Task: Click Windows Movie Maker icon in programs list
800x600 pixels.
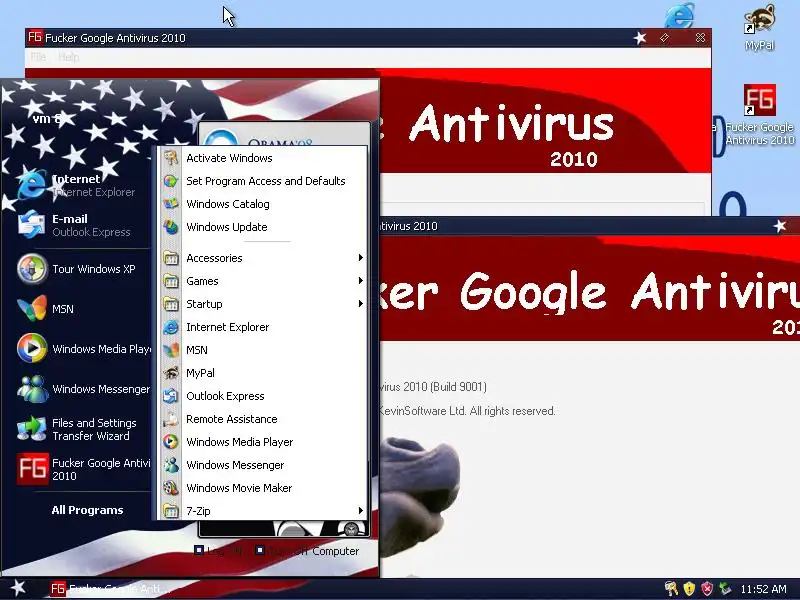Action: pyautogui.click(x=171, y=488)
